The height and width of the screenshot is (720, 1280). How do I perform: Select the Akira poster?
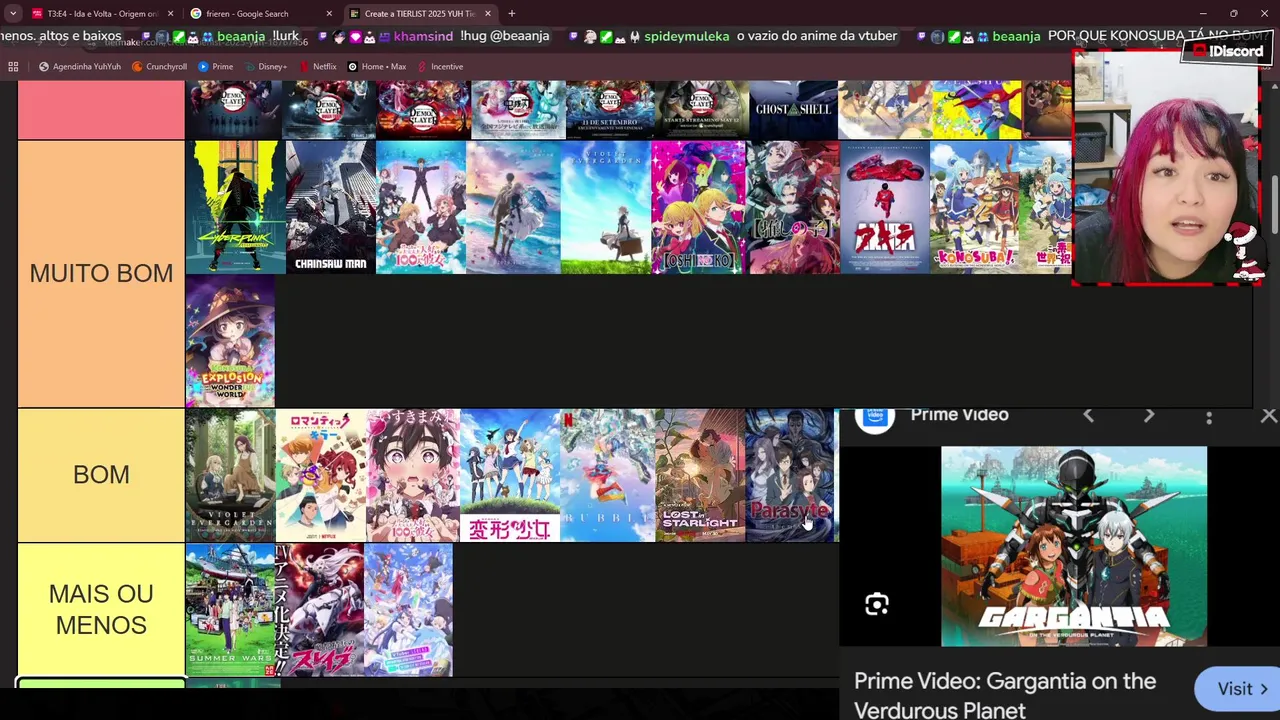coord(884,207)
